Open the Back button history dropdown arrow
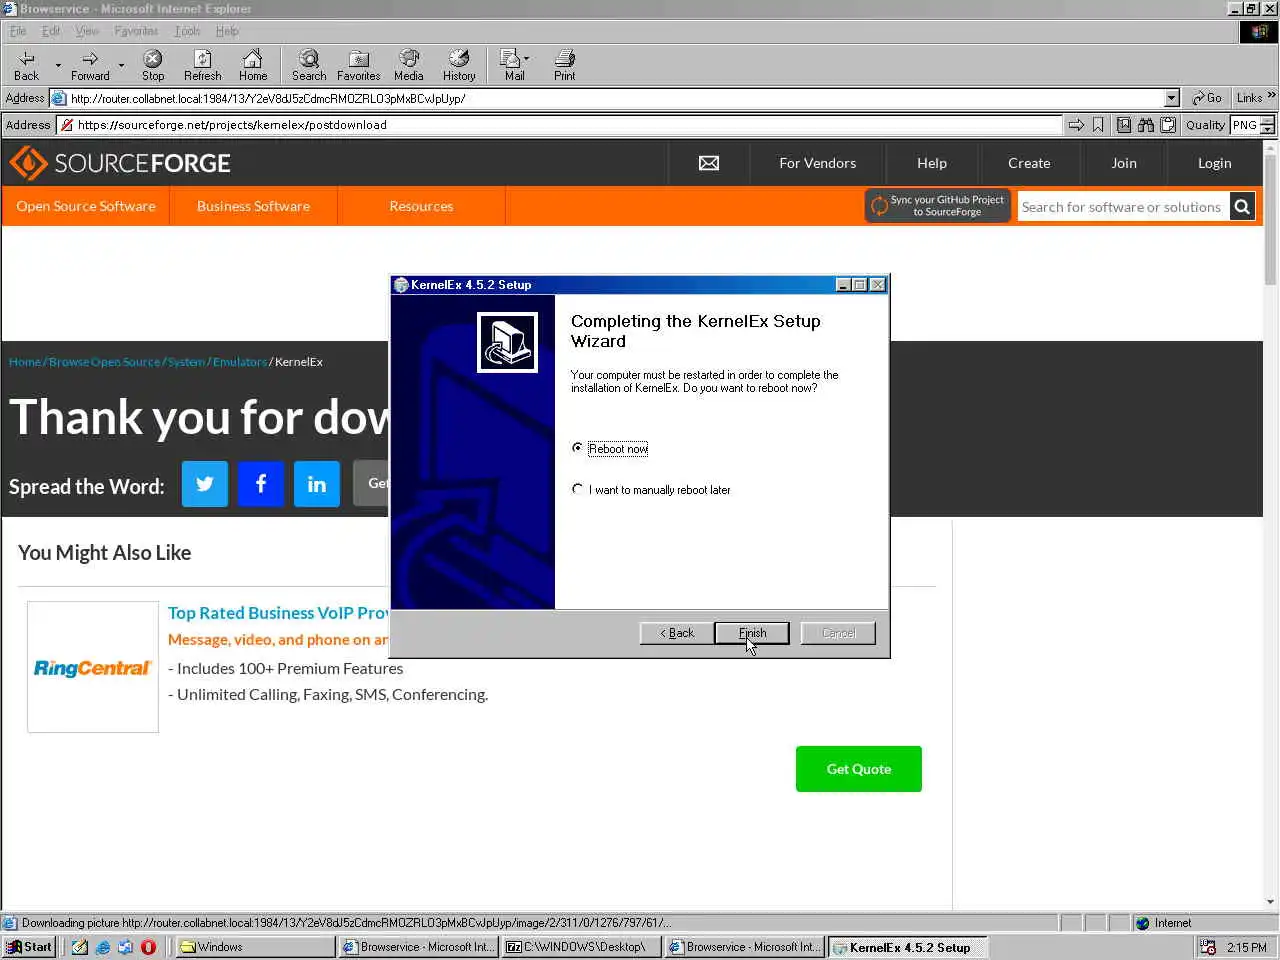This screenshot has height=960, width=1280. click(58, 66)
